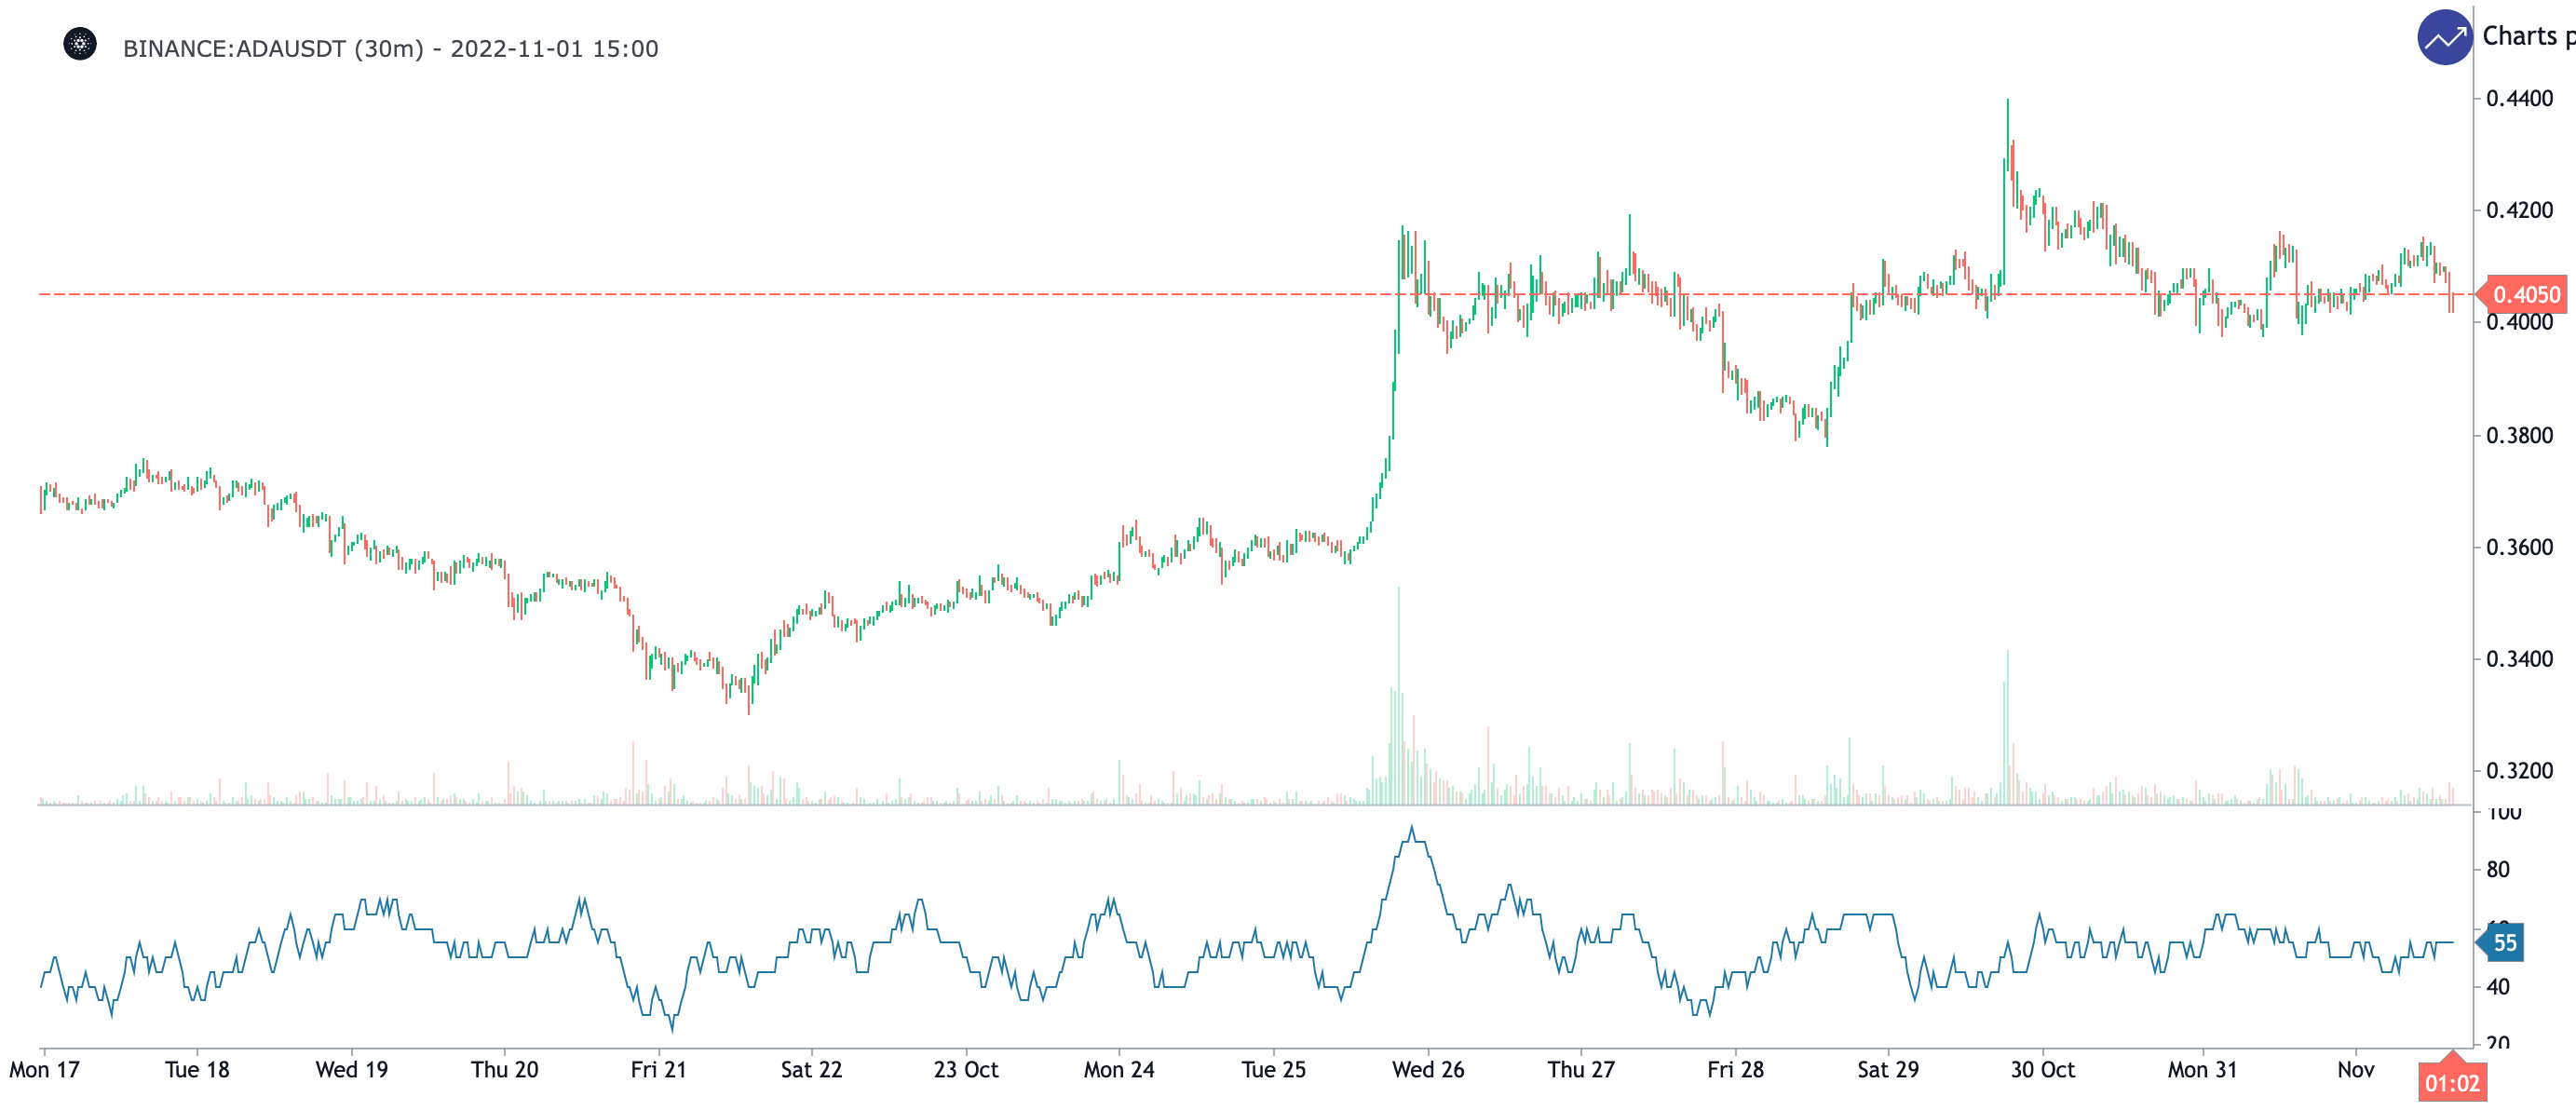Select the Fri 21 date label
Viewport: 2576px width, 1110px height.
(x=658, y=1070)
